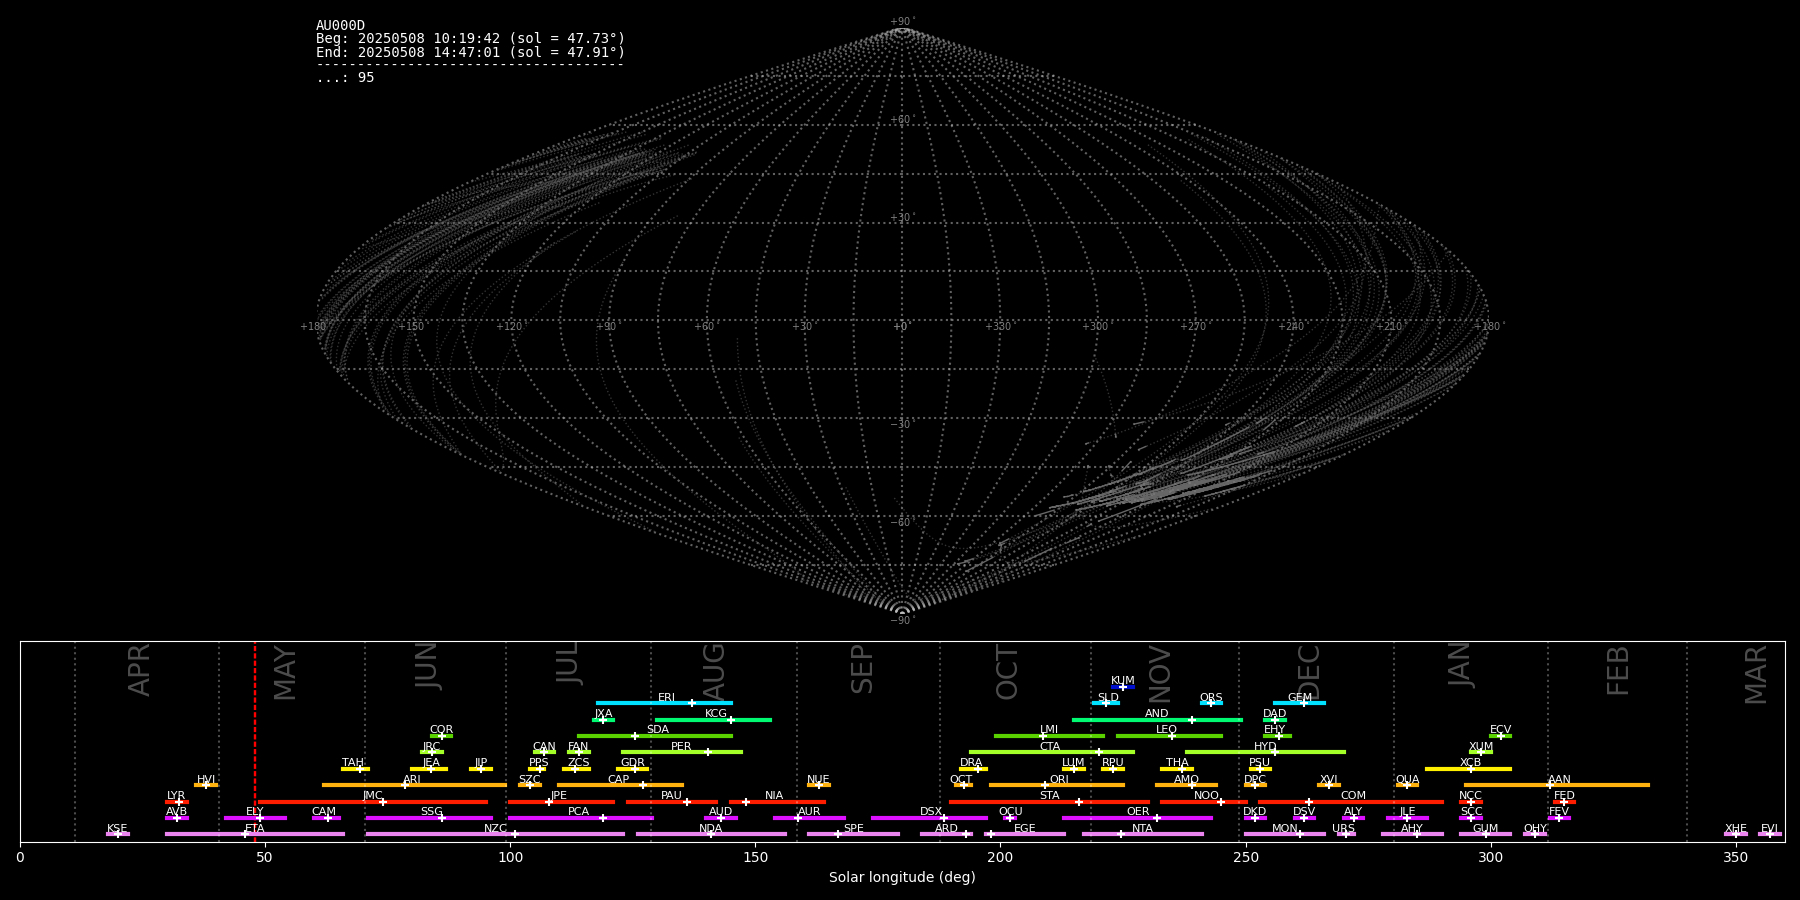Click the ORI shower label
Image resolution: width=1800 pixels, height=900 pixels.
1059,780
